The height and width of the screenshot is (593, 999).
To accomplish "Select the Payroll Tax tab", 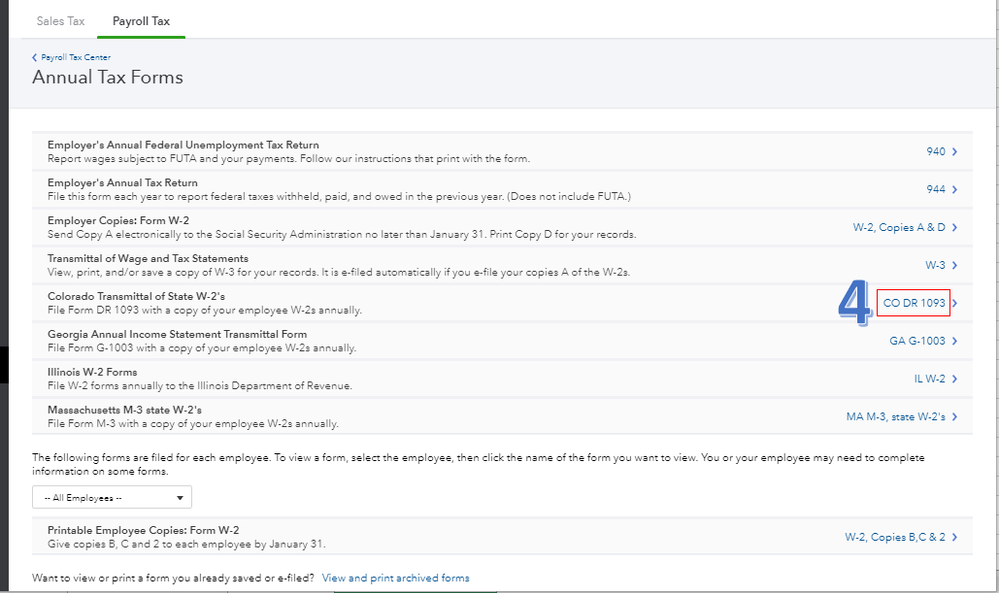I will coord(141,21).
